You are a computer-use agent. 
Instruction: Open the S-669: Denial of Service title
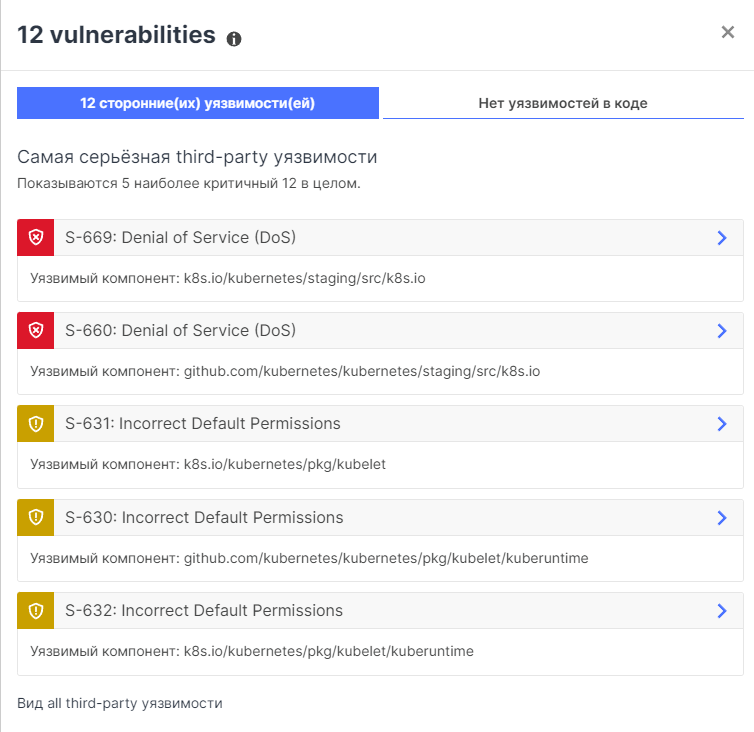tap(180, 238)
